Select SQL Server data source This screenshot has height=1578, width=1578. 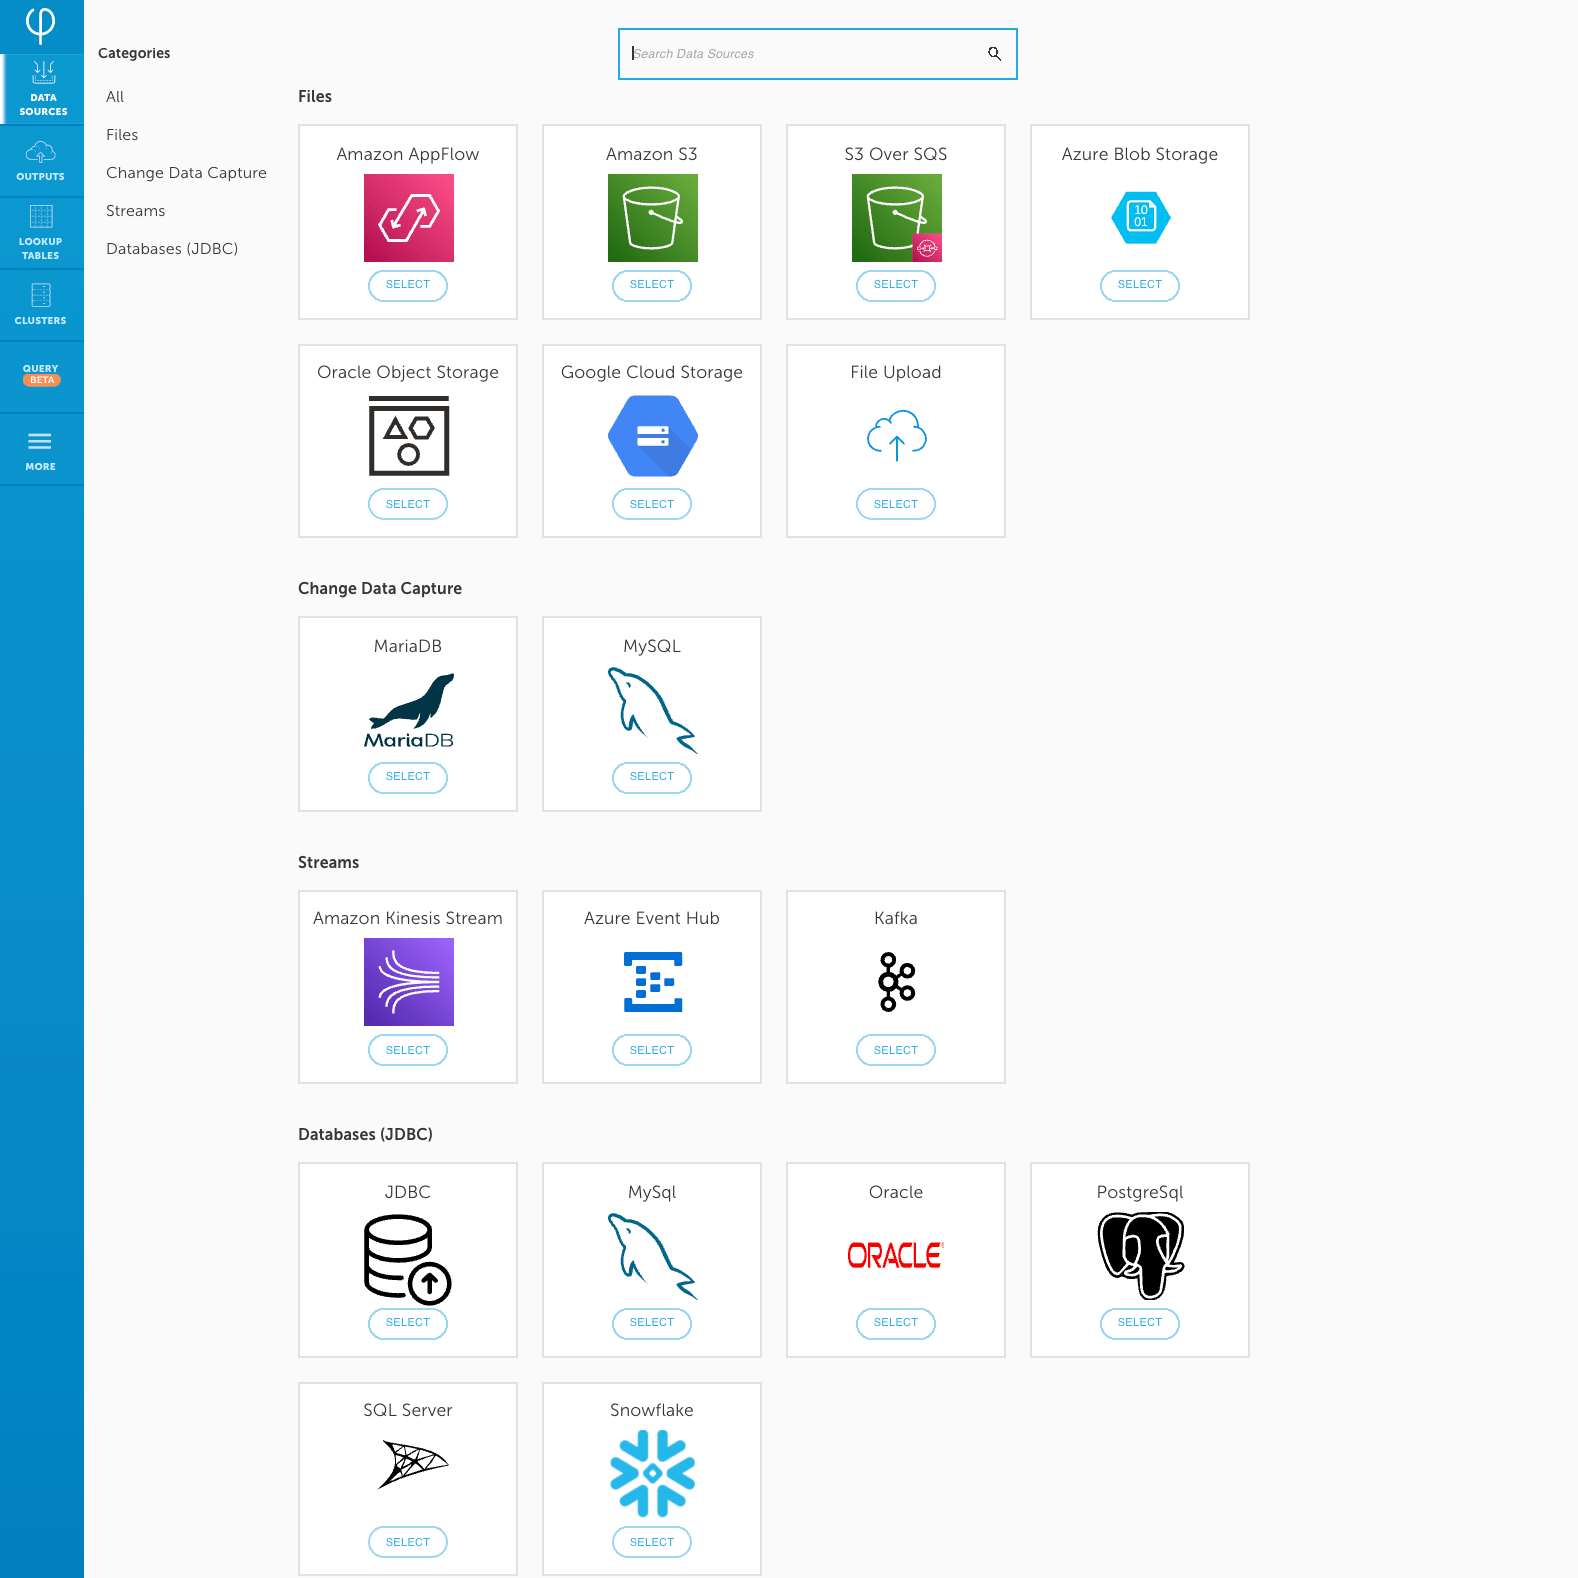(408, 1542)
